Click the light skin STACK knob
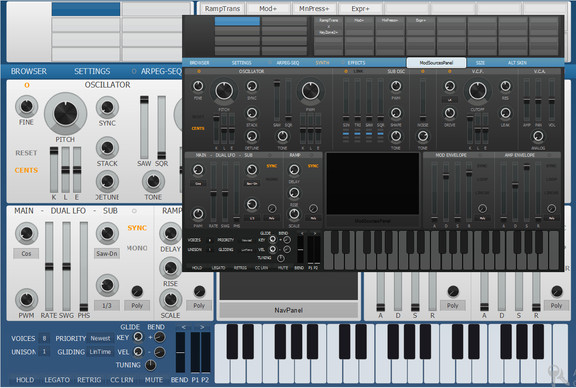Viewport: 576px width, 388px height. (x=107, y=147)
